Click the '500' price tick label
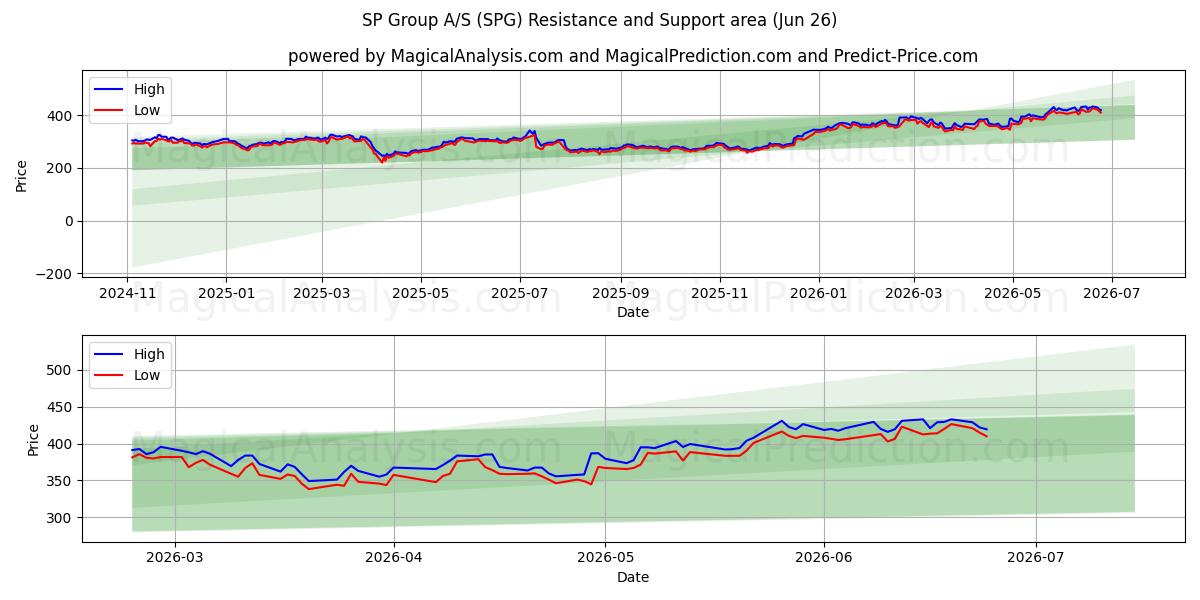This screenshot has height=600, width=1200. coord(61,370)
